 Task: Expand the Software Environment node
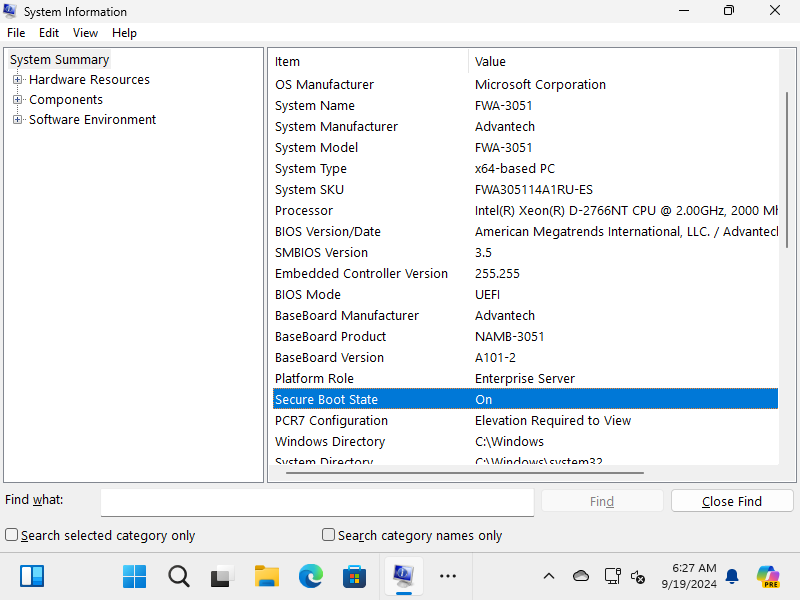pos(17,119)
